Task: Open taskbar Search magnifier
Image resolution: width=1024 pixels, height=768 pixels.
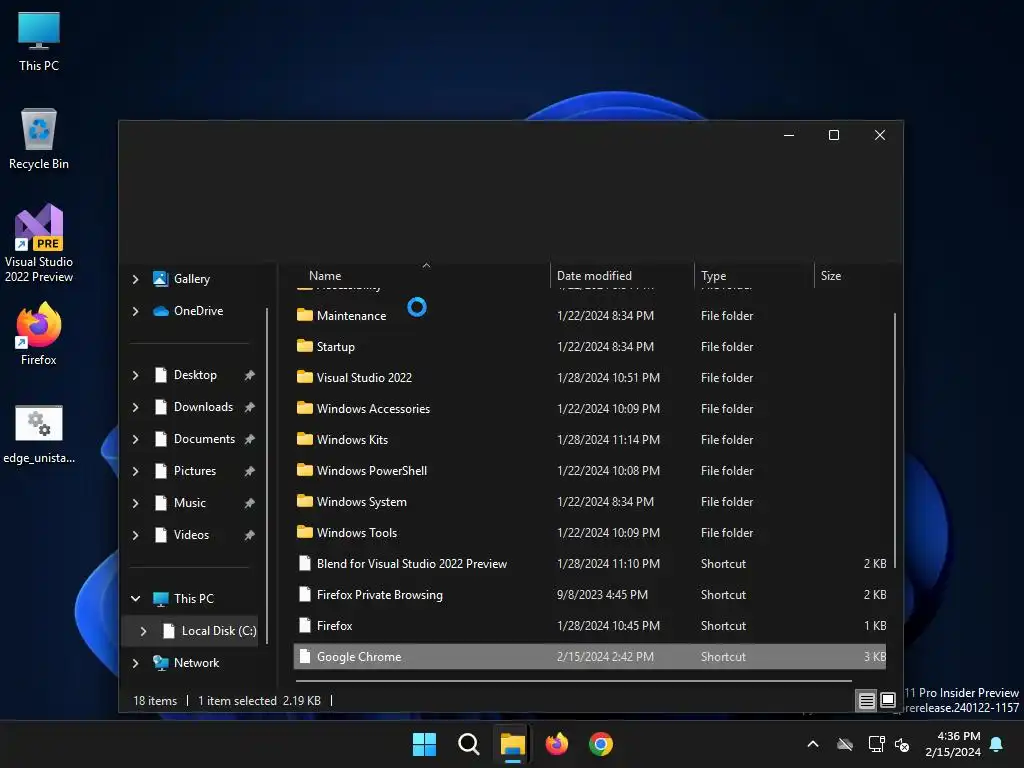Action: 468,744
